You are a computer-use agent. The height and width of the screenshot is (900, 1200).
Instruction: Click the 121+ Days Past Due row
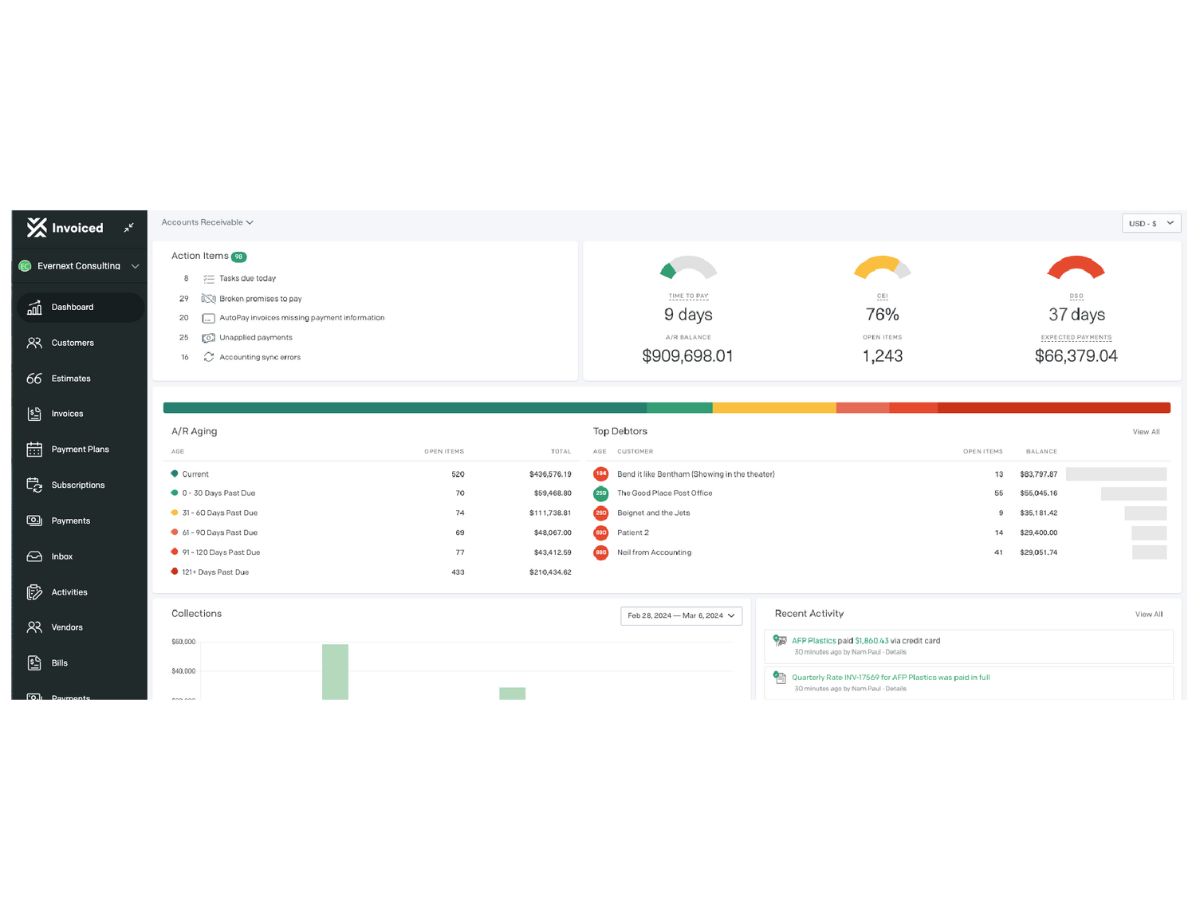coord(371,572)
